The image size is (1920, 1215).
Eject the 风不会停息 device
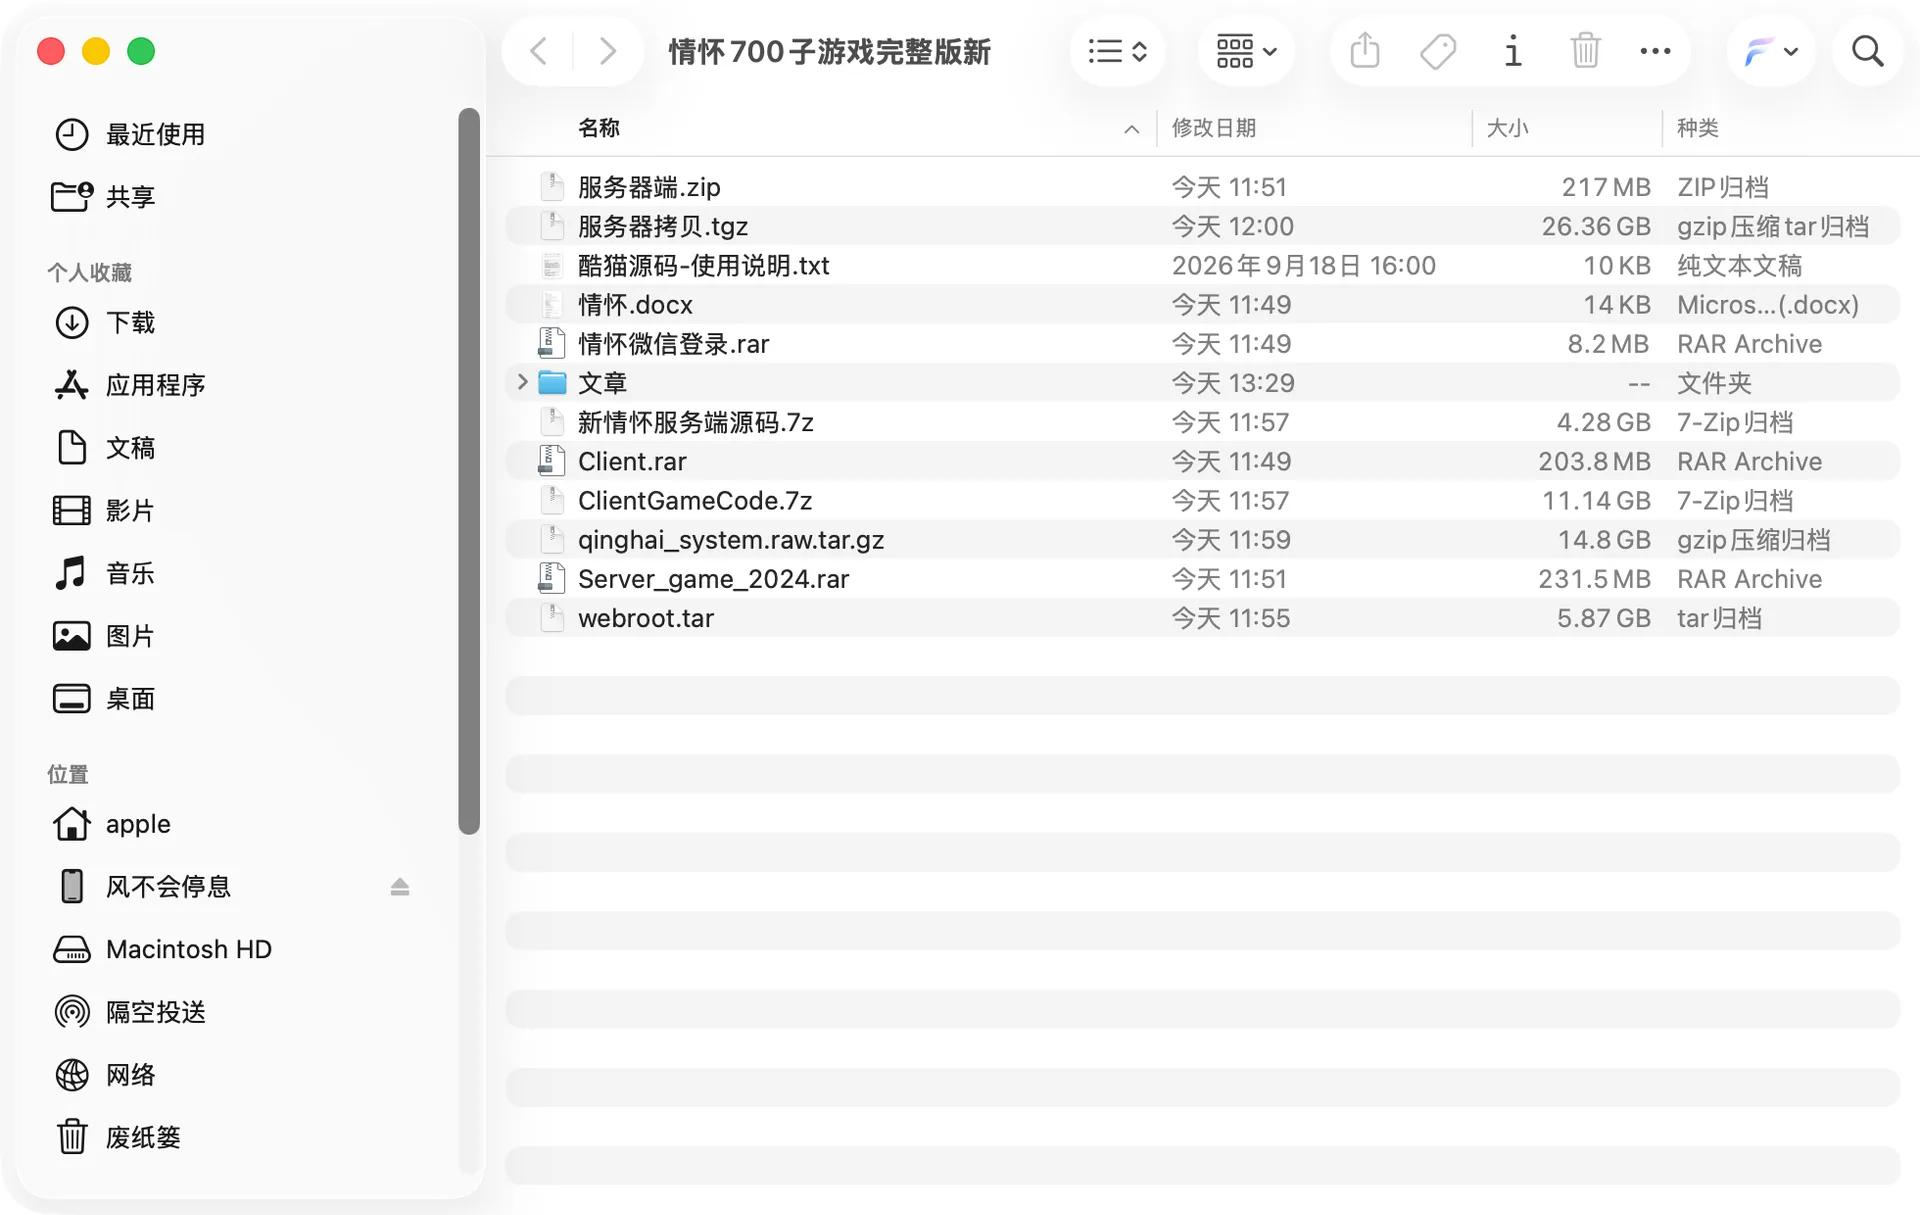400,887
